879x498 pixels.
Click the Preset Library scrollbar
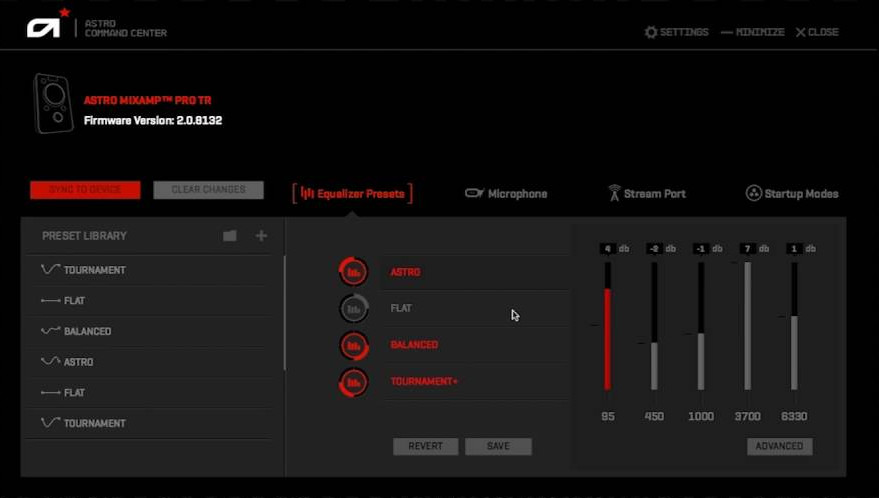pos(285,313)
